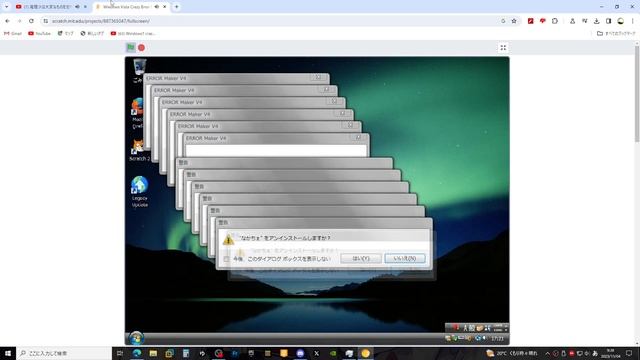
Task: Click the warning triangle icon in the dialog
Action: click(229, 240)
